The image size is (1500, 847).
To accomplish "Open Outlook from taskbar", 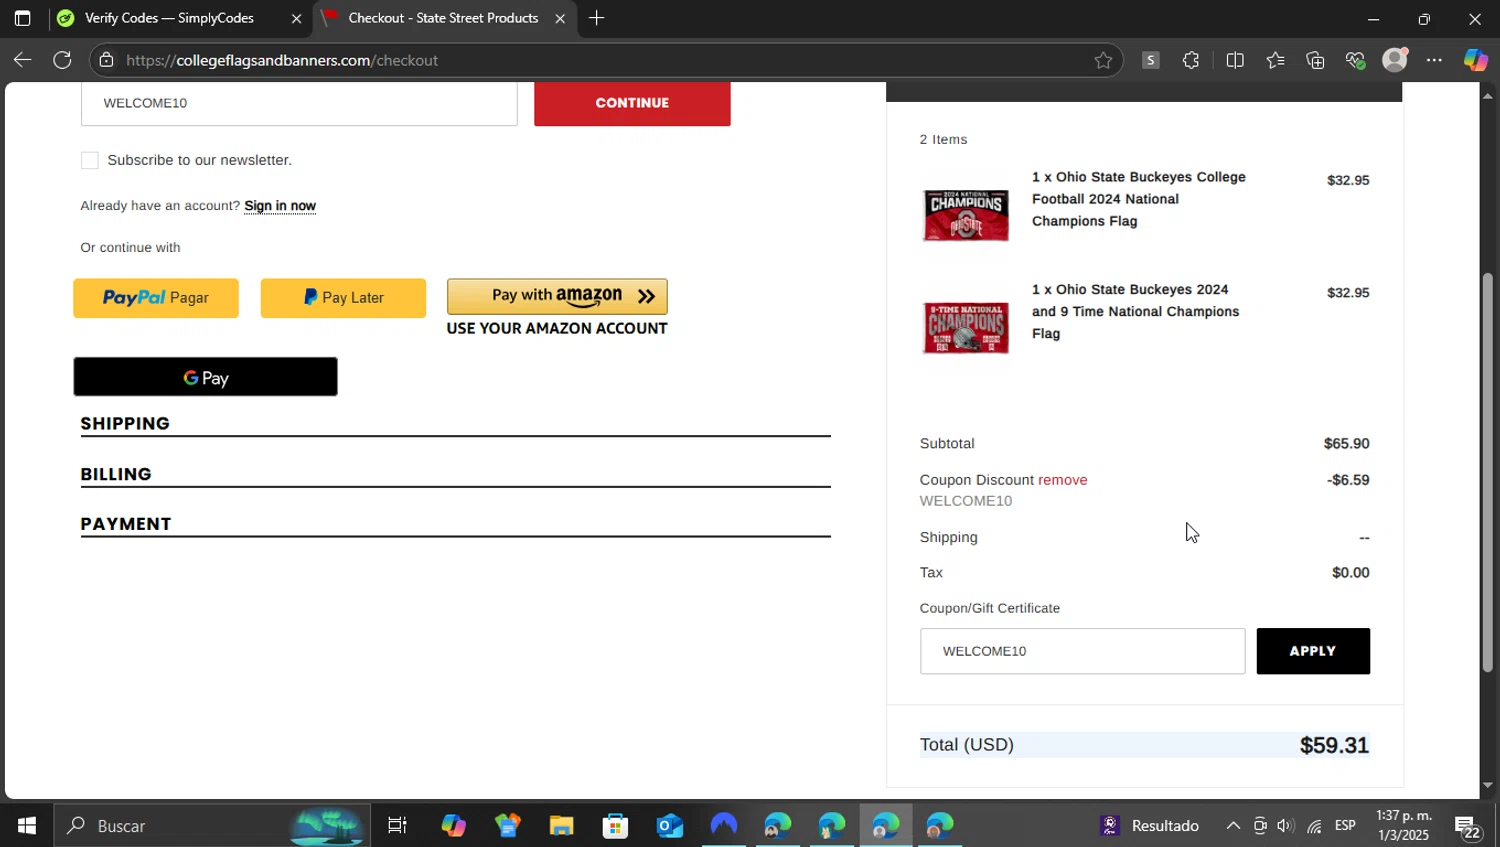I will (669, 826).
